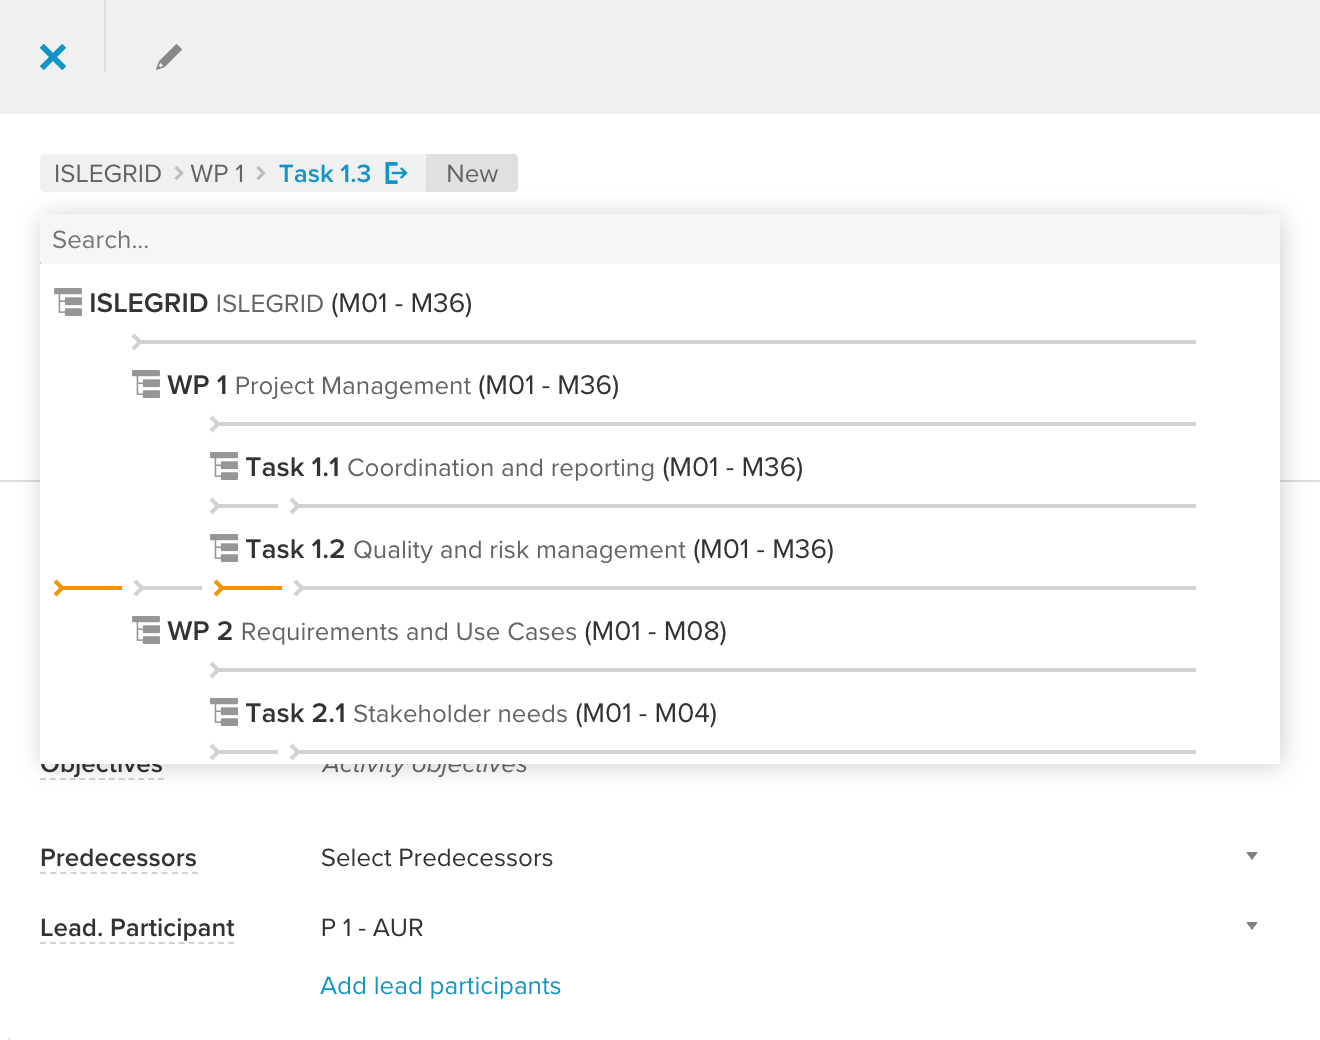Open Task 1.3 via the exit-arrow icon
Viewport: 1320px width, 1040px height.
397,173
